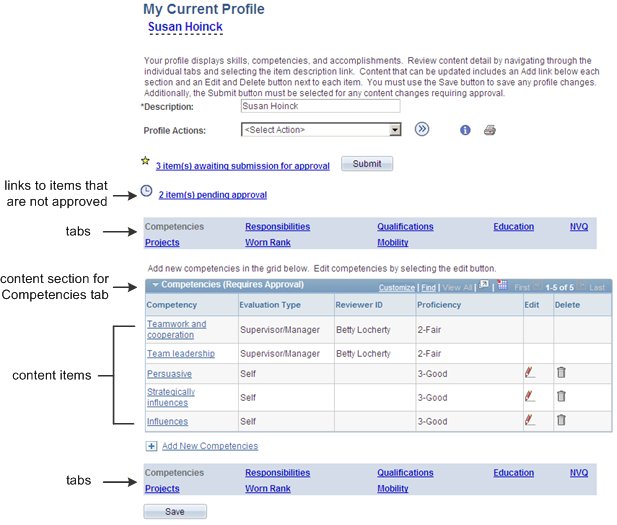Click the download to spreadsheet grid icon

(x=502, y=285)
